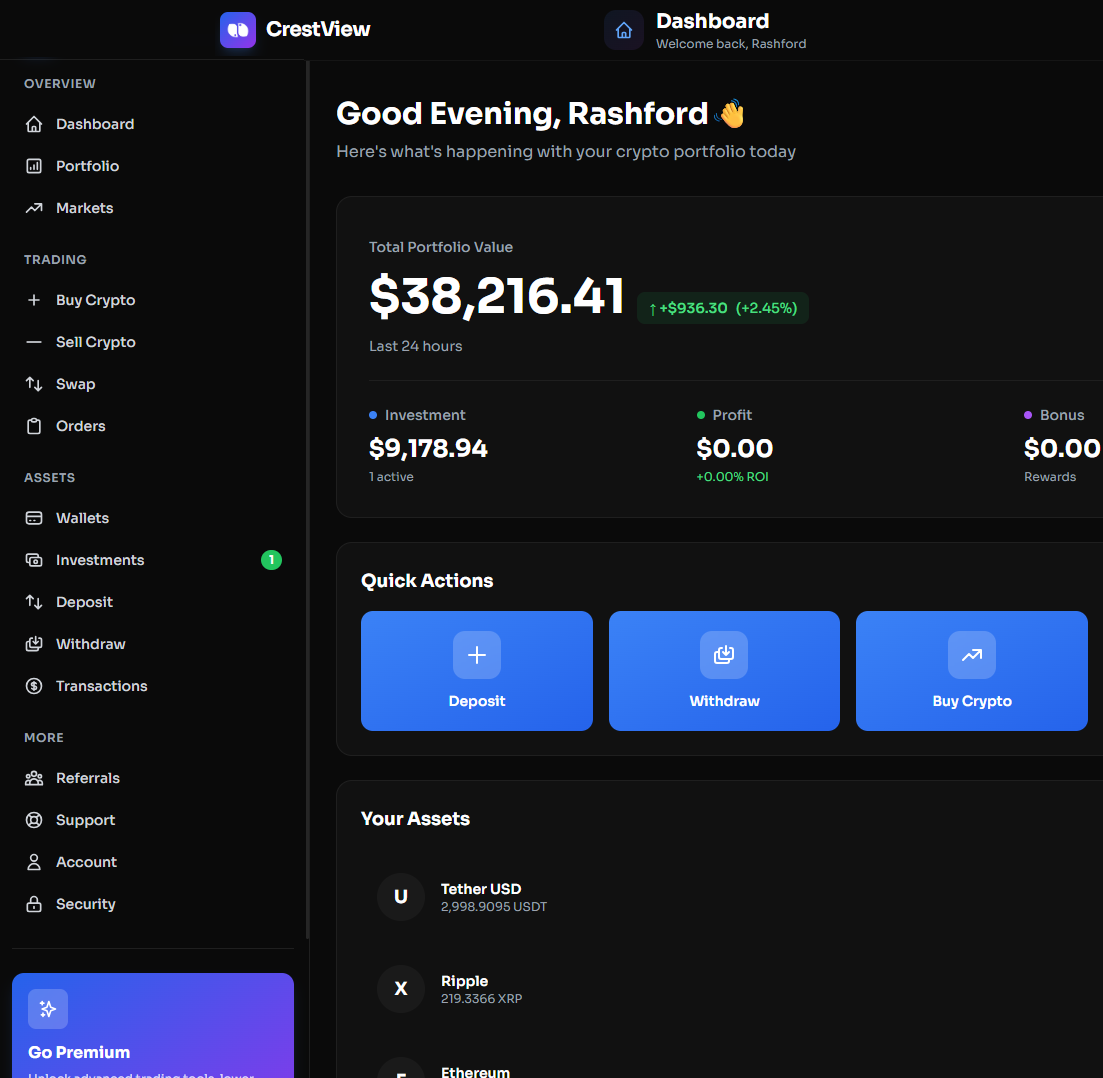Click the +$936.30 gain badge
The image size is (1103, 1078).
click(722, 308)
